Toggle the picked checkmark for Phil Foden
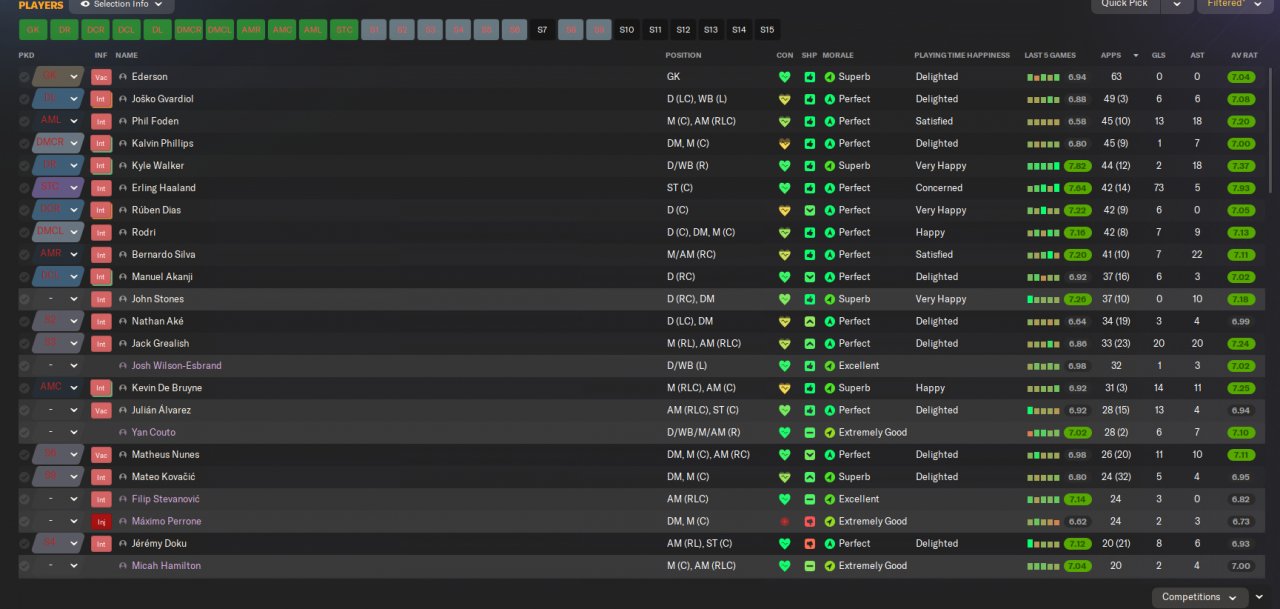 [24, 121]
